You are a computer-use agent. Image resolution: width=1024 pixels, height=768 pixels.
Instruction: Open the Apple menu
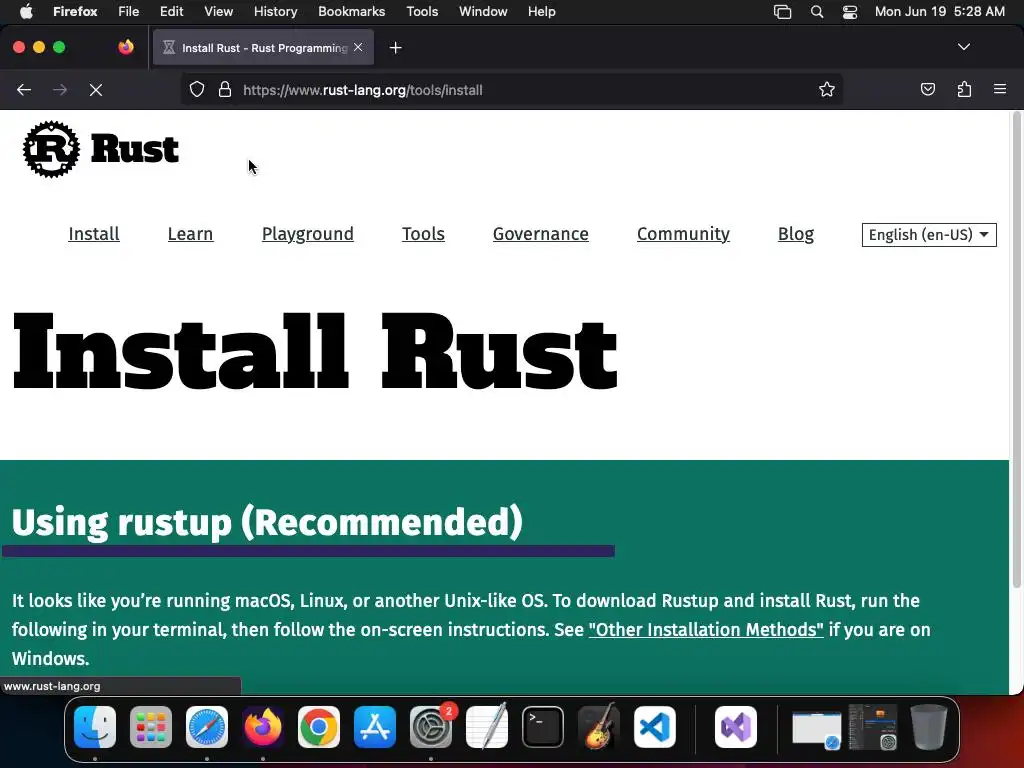[26, 11]
